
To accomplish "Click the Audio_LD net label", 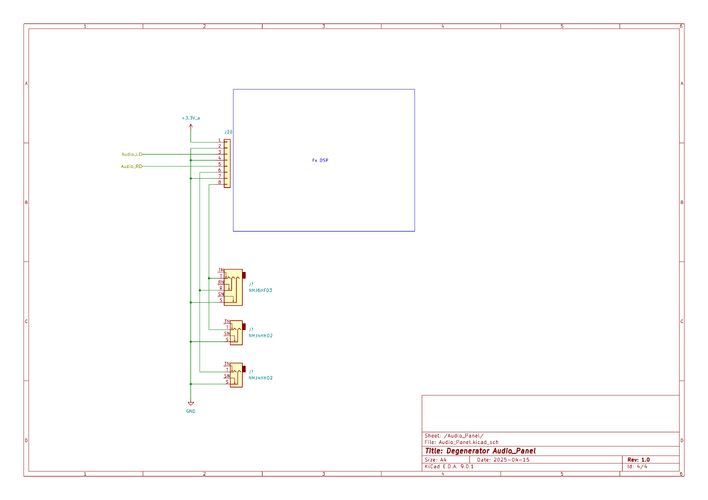I will (x=132, y=154).
